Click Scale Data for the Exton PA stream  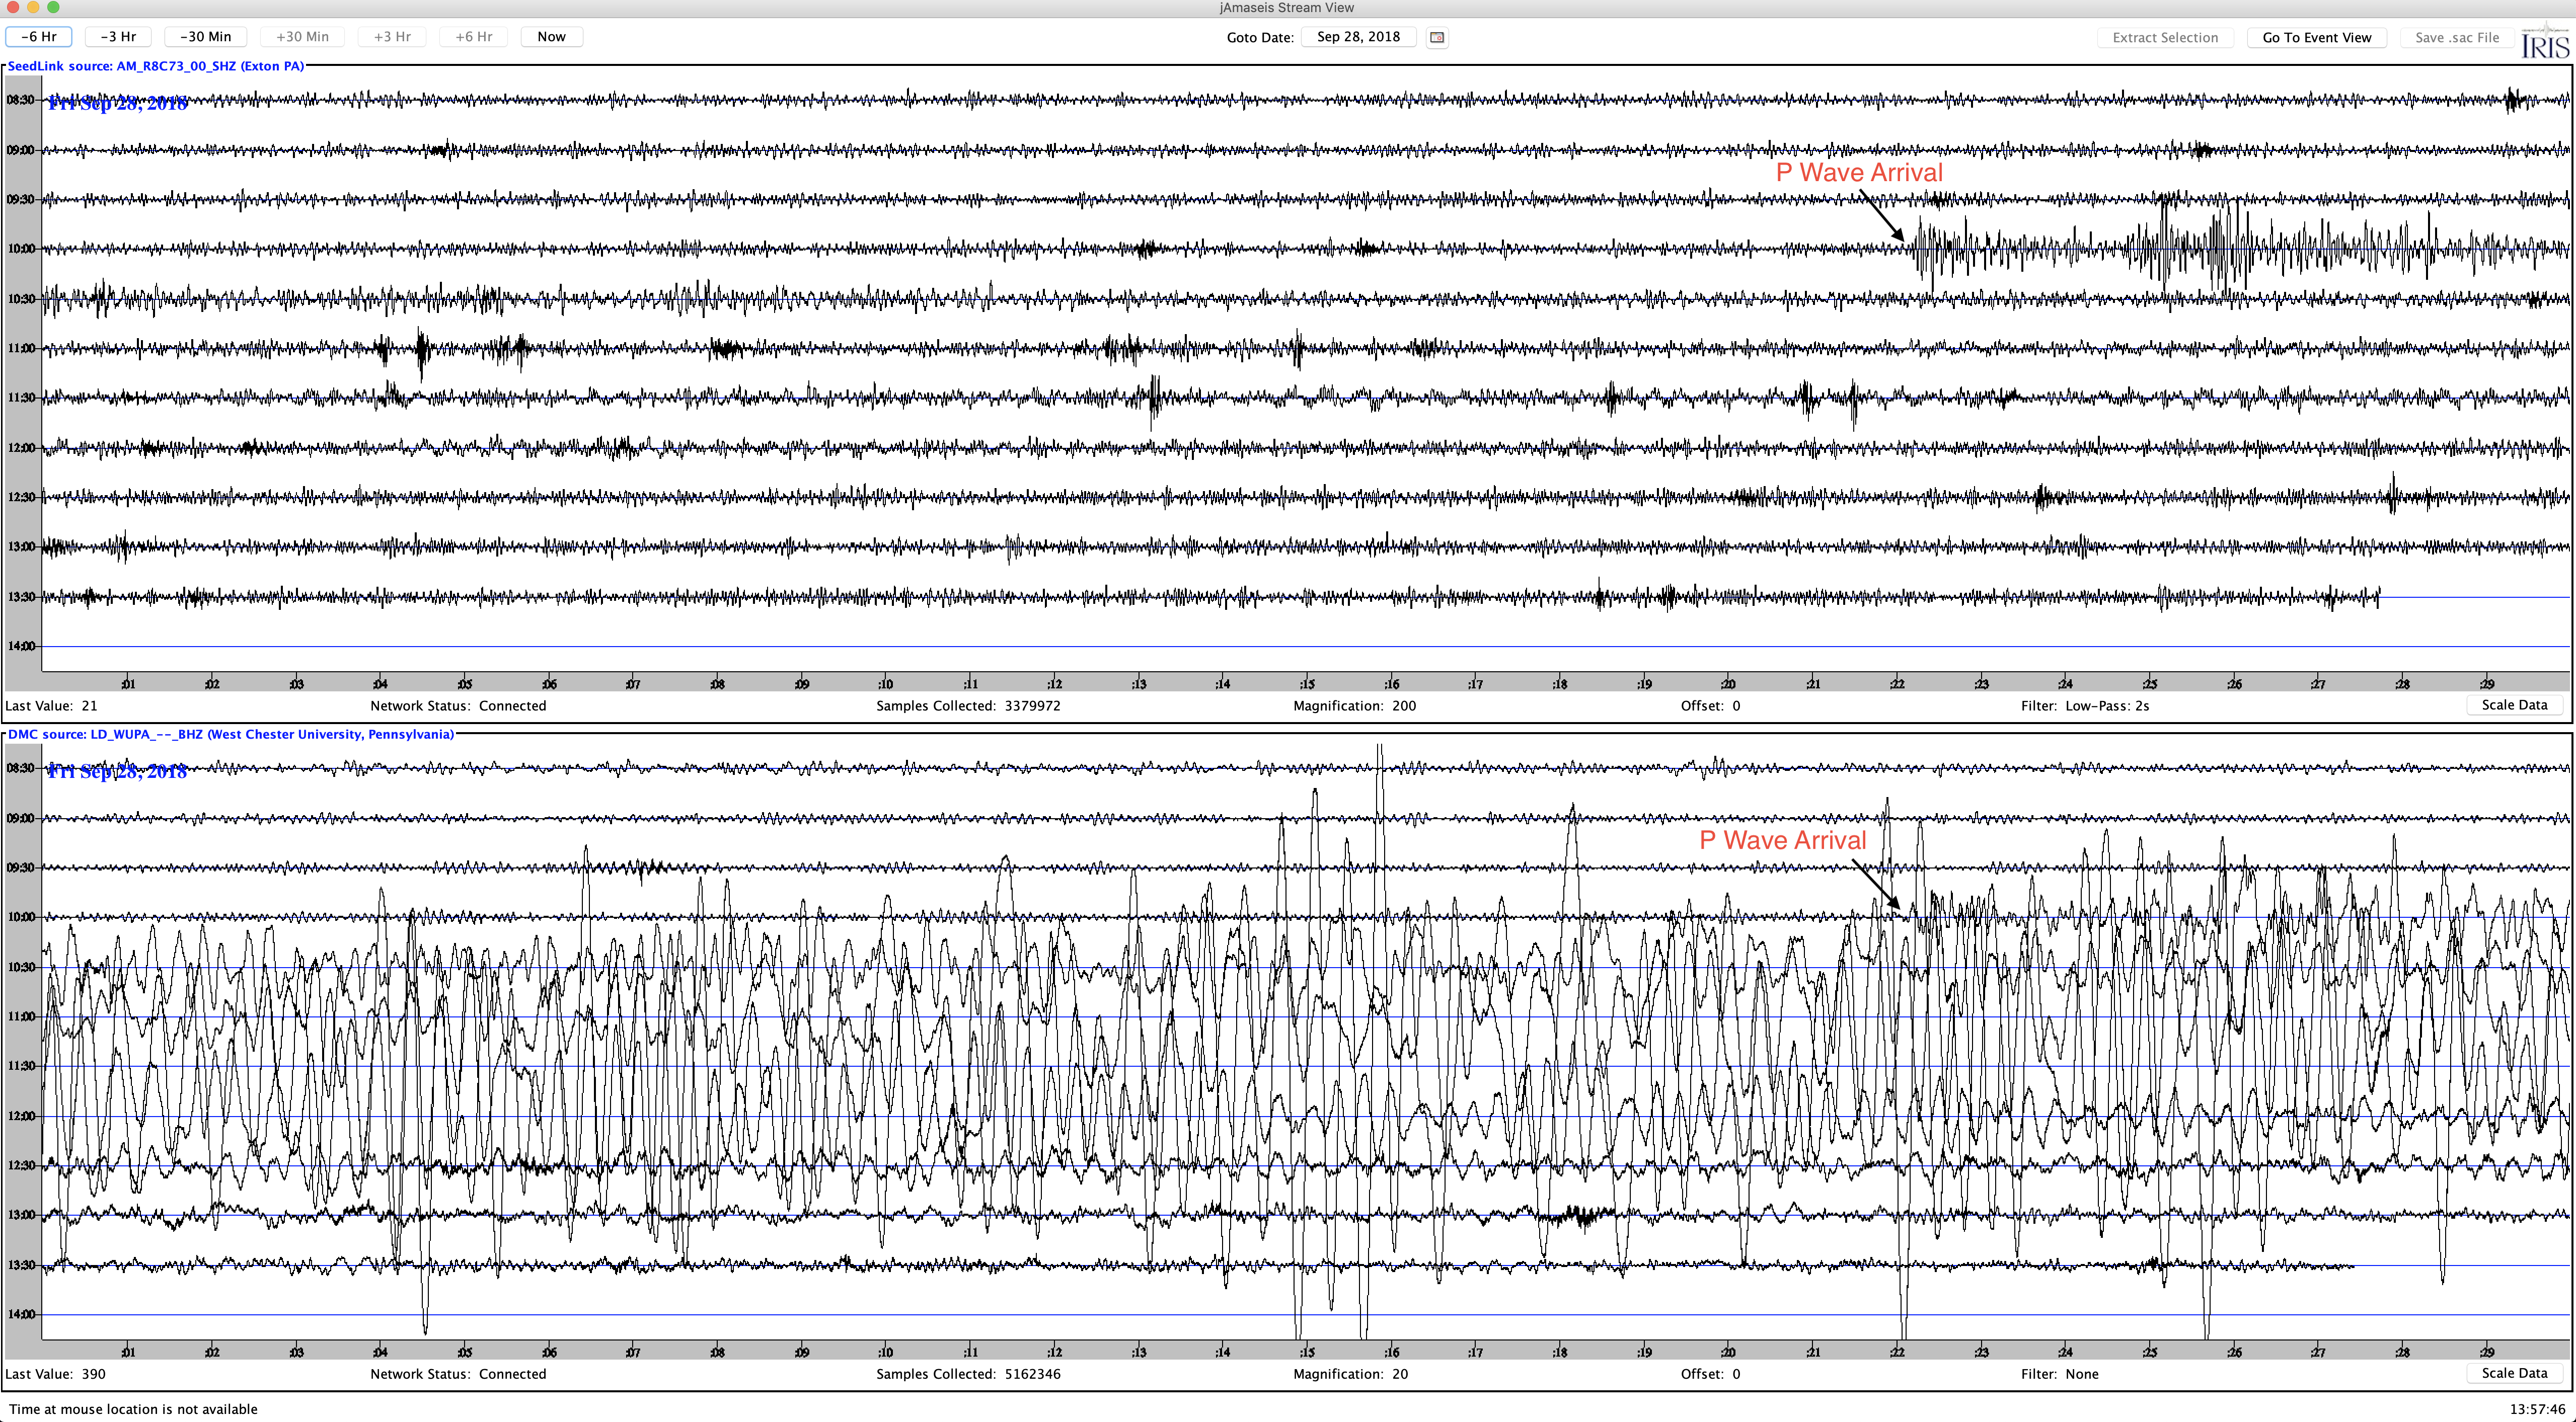[x=2514, y=705]
